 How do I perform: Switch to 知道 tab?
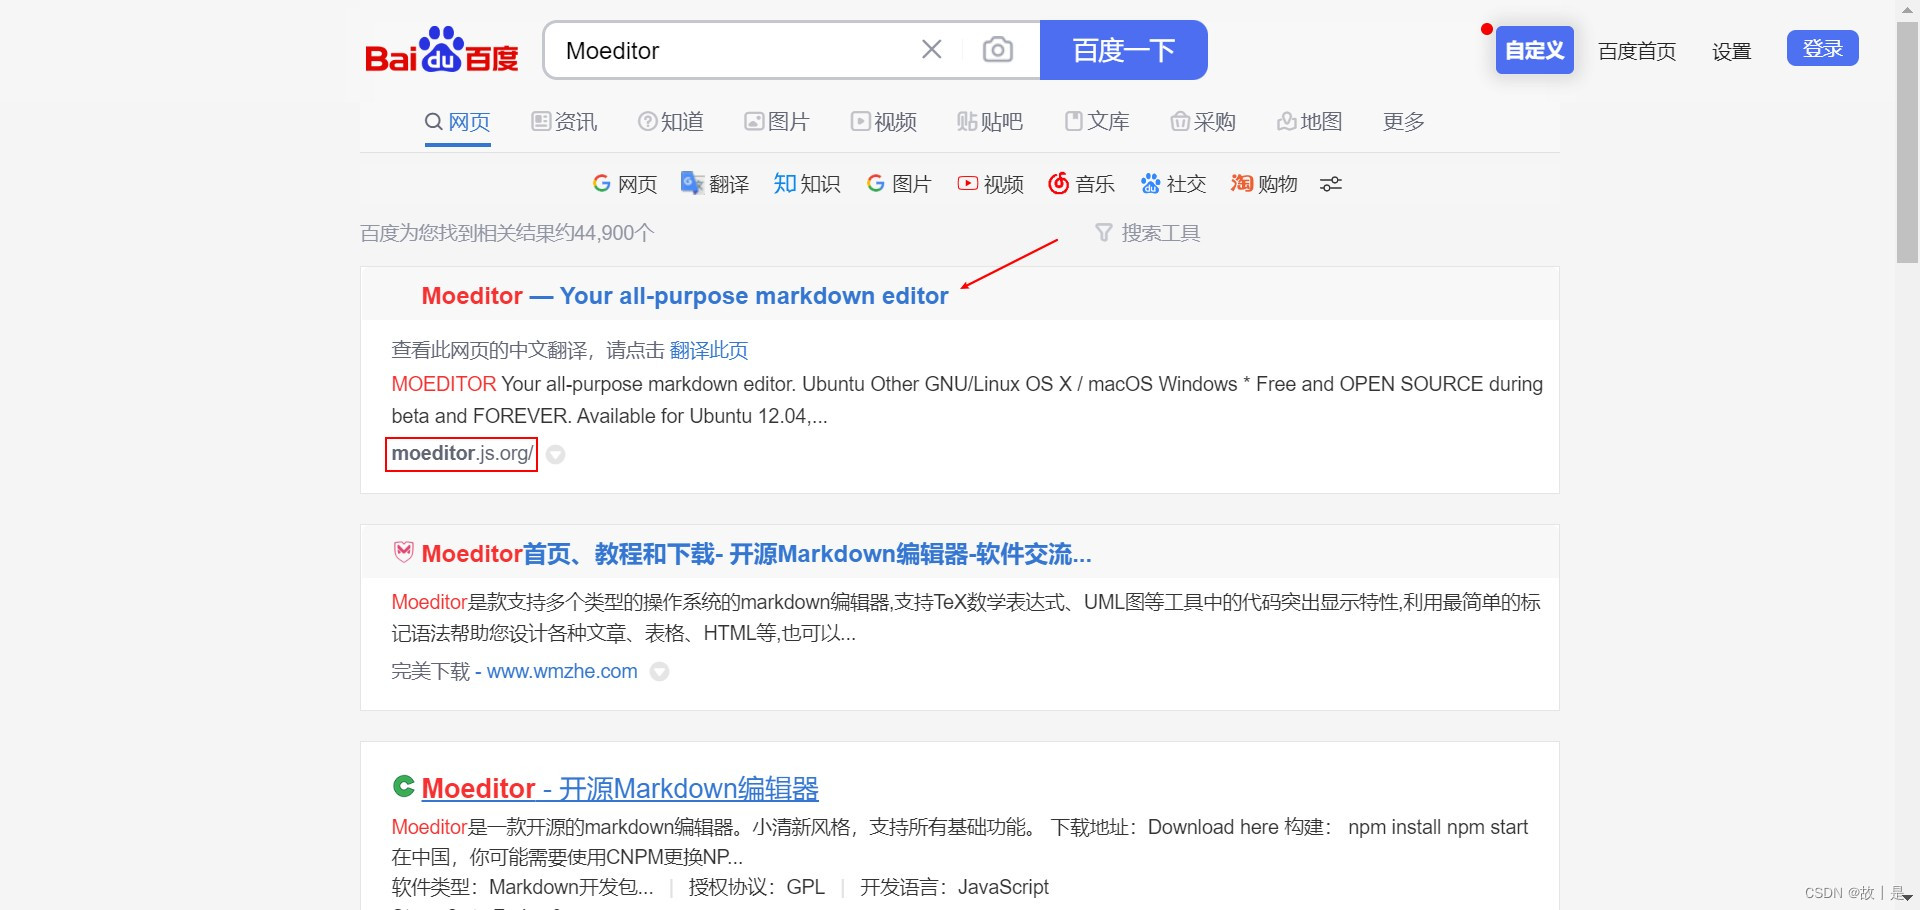(671, 122)
